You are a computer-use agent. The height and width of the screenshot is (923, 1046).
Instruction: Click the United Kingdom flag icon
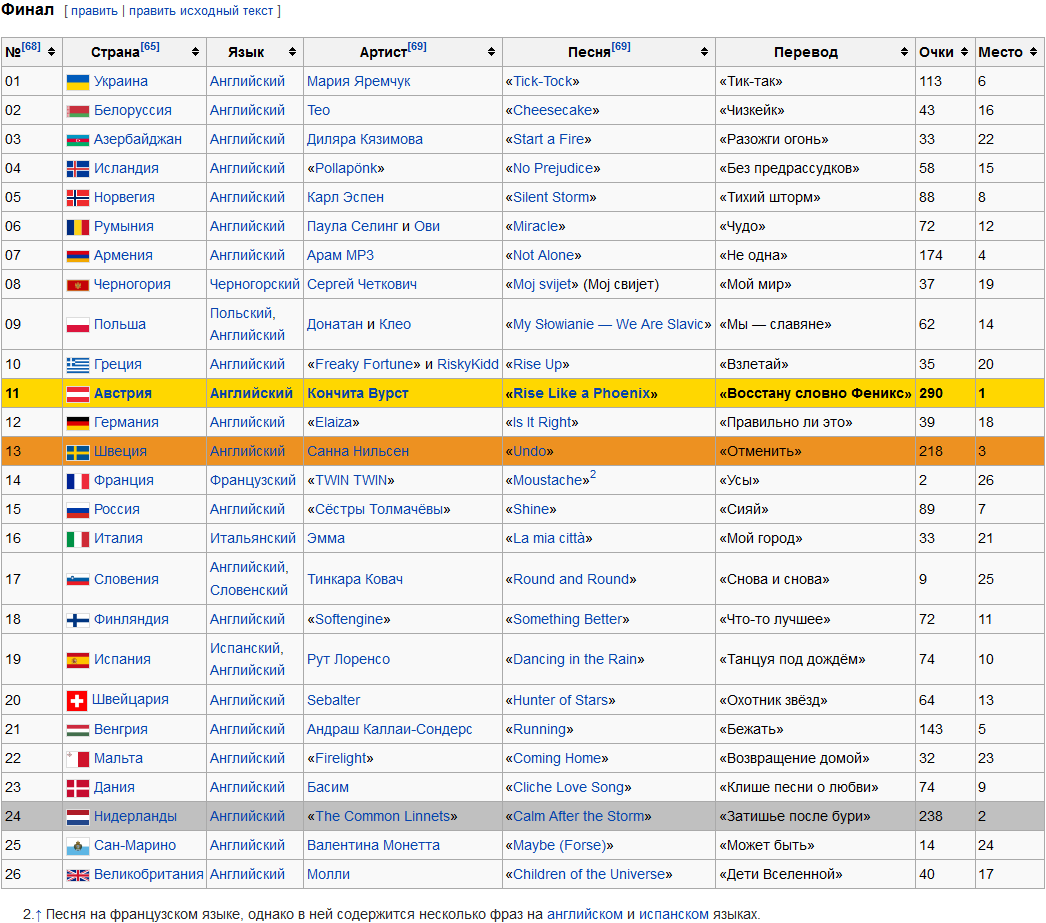(78, 875)
